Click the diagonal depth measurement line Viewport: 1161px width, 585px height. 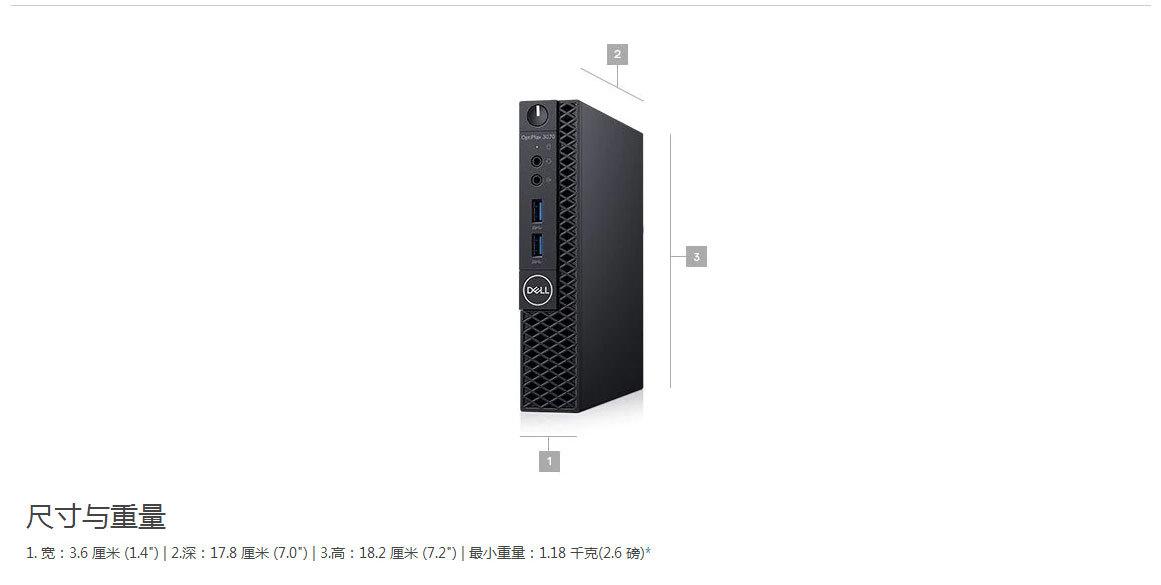click(612, 84)
